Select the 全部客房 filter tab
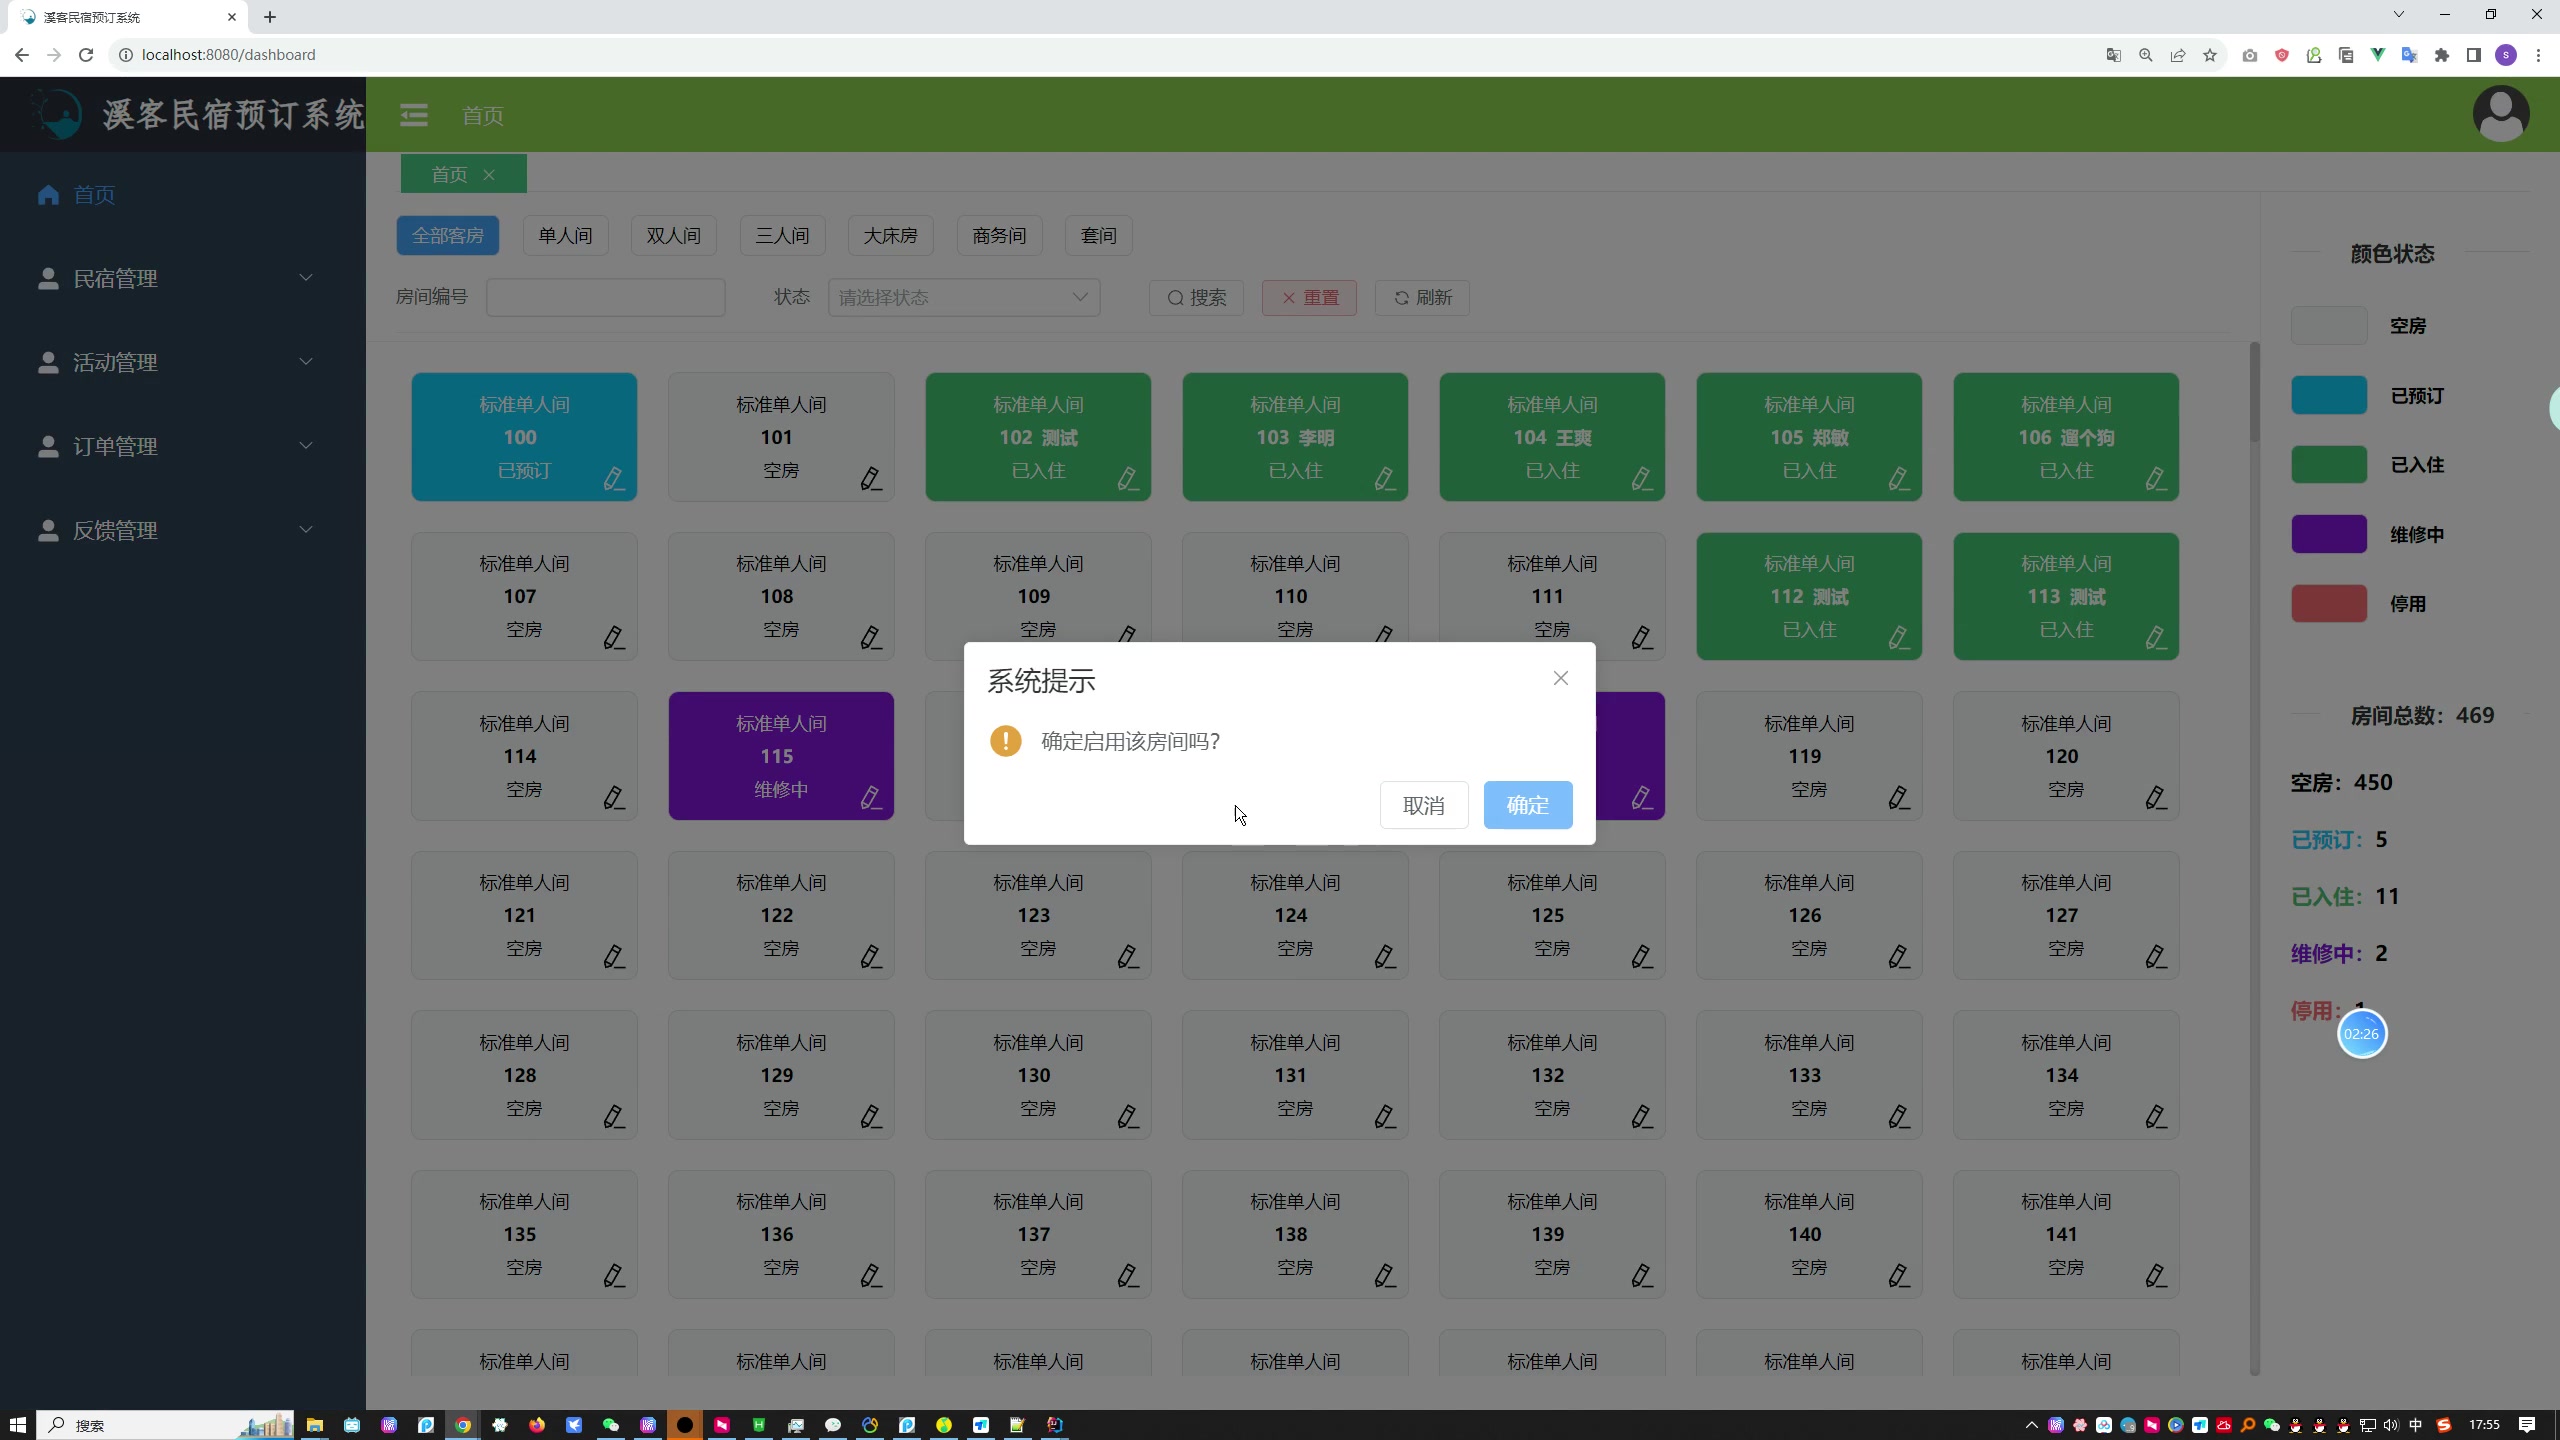This screenshot has width=2560, height=1440. (x=447, y=236)
